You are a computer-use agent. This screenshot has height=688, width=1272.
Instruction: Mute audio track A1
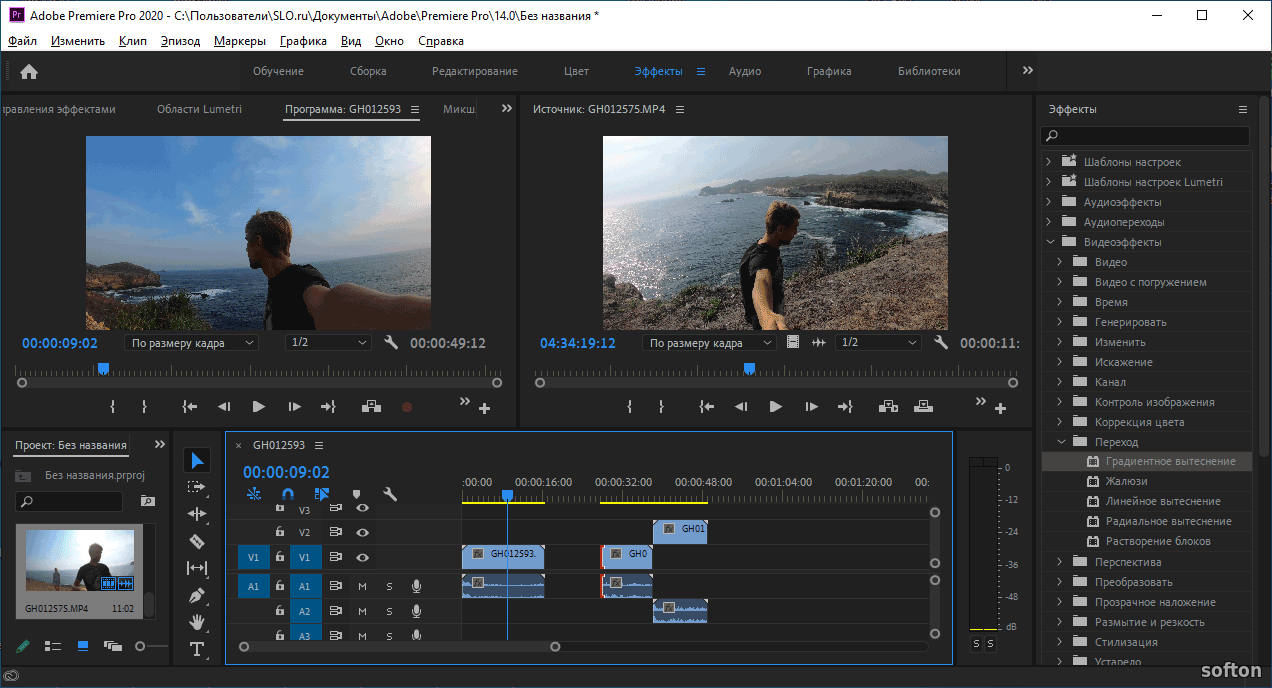[363, 586]
